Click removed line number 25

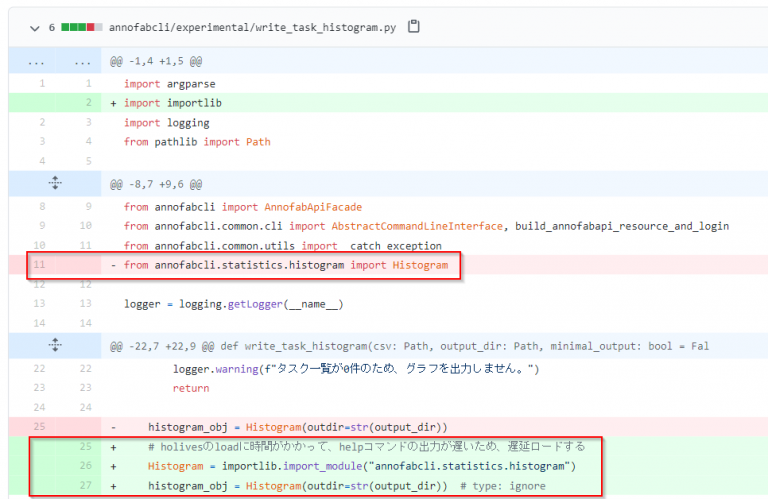click(39, 427)
